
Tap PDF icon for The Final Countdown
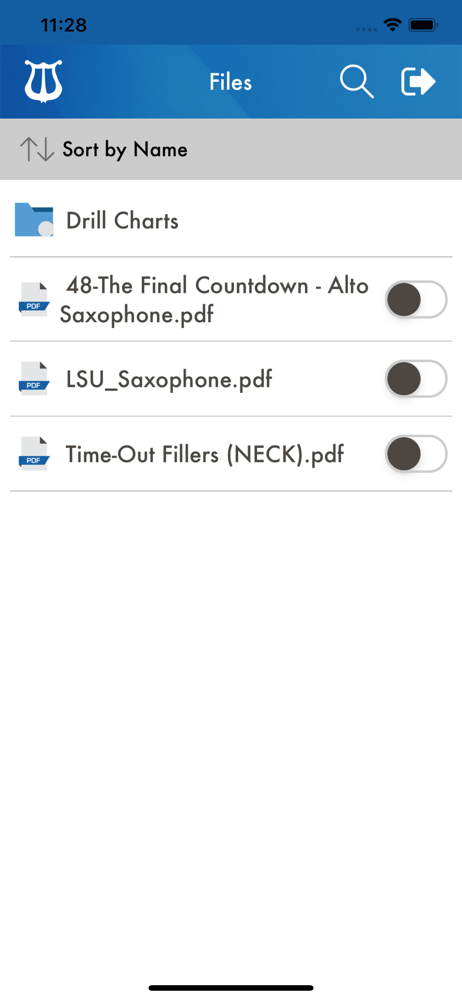pos(34,299)
